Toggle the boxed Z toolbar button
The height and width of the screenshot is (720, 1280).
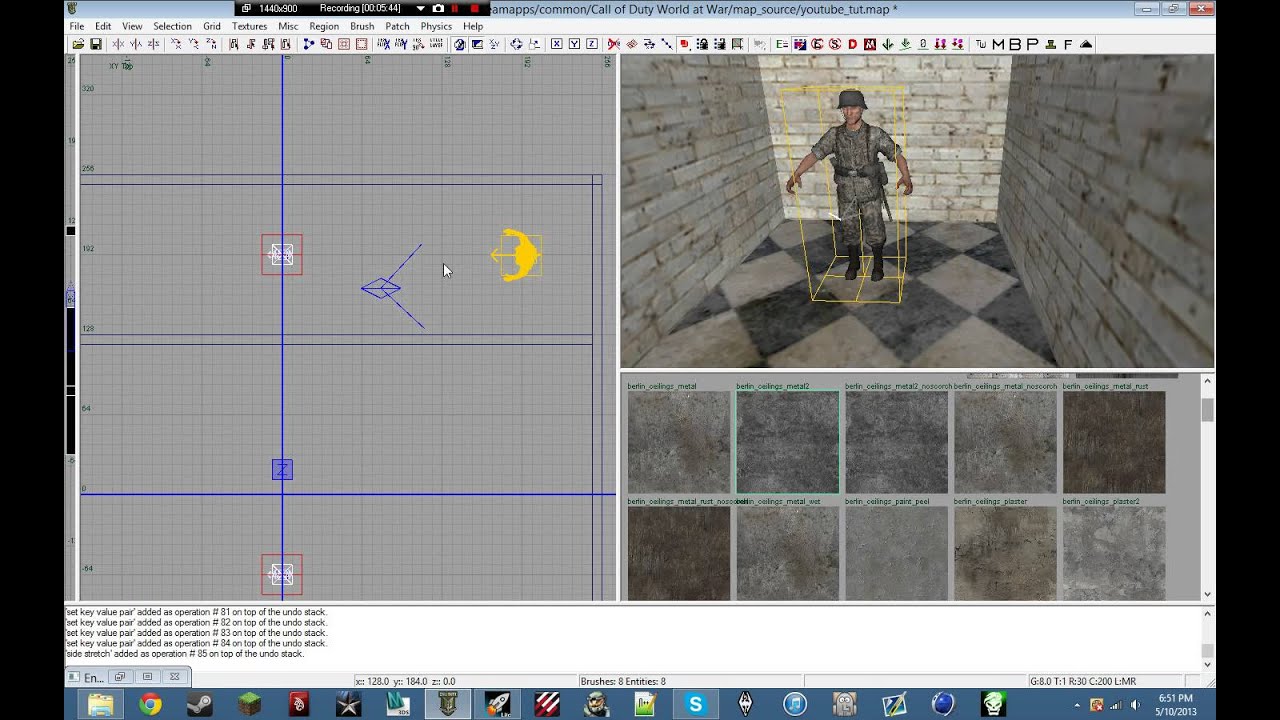(592, 44)
